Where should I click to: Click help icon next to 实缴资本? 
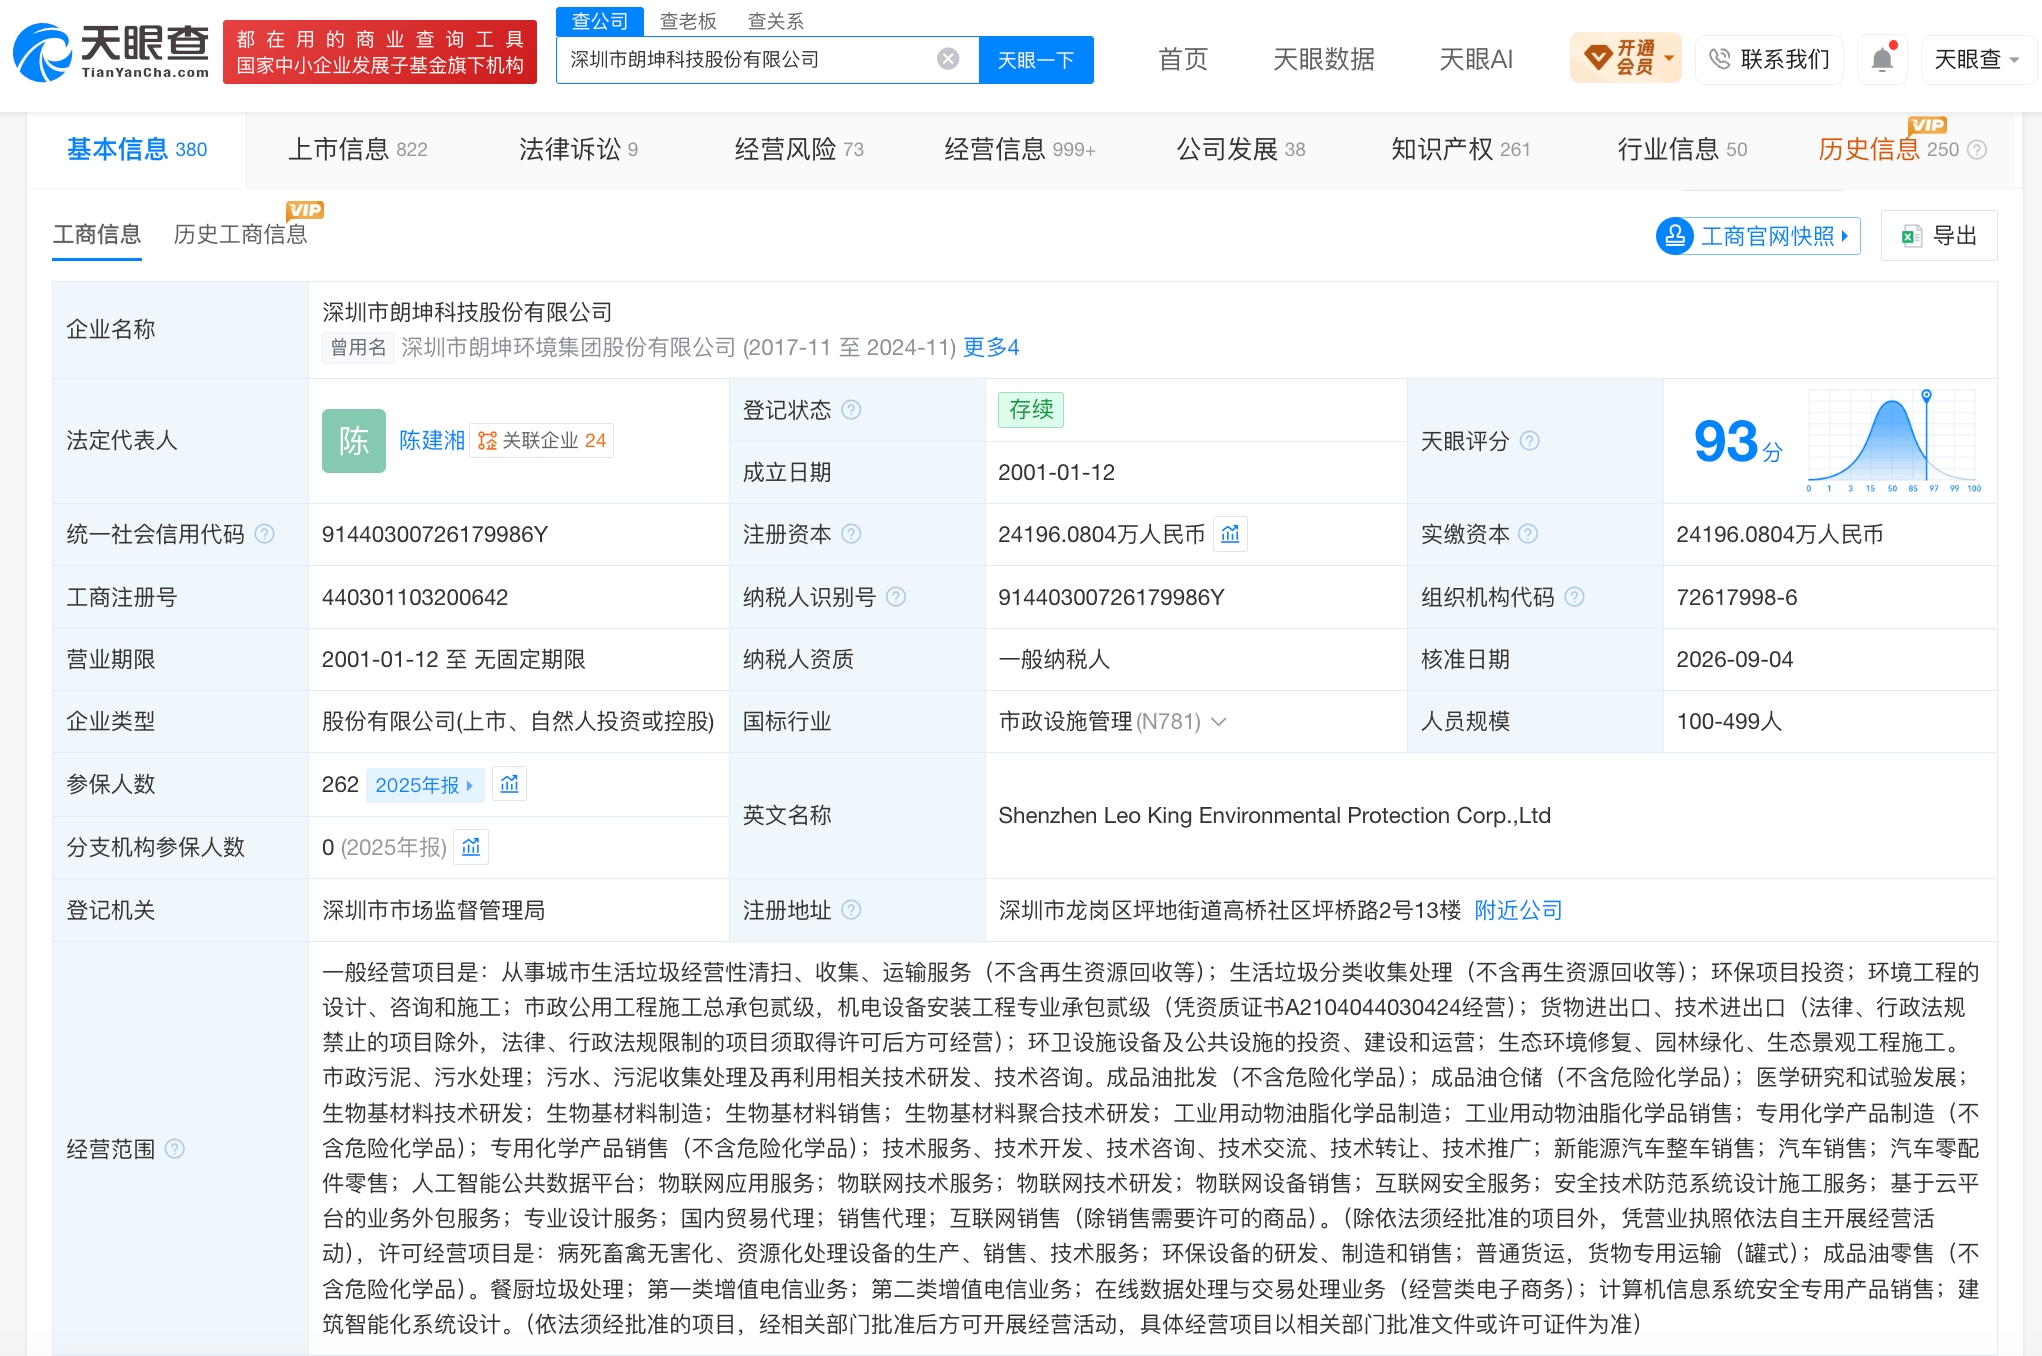tap(1528, 534)
